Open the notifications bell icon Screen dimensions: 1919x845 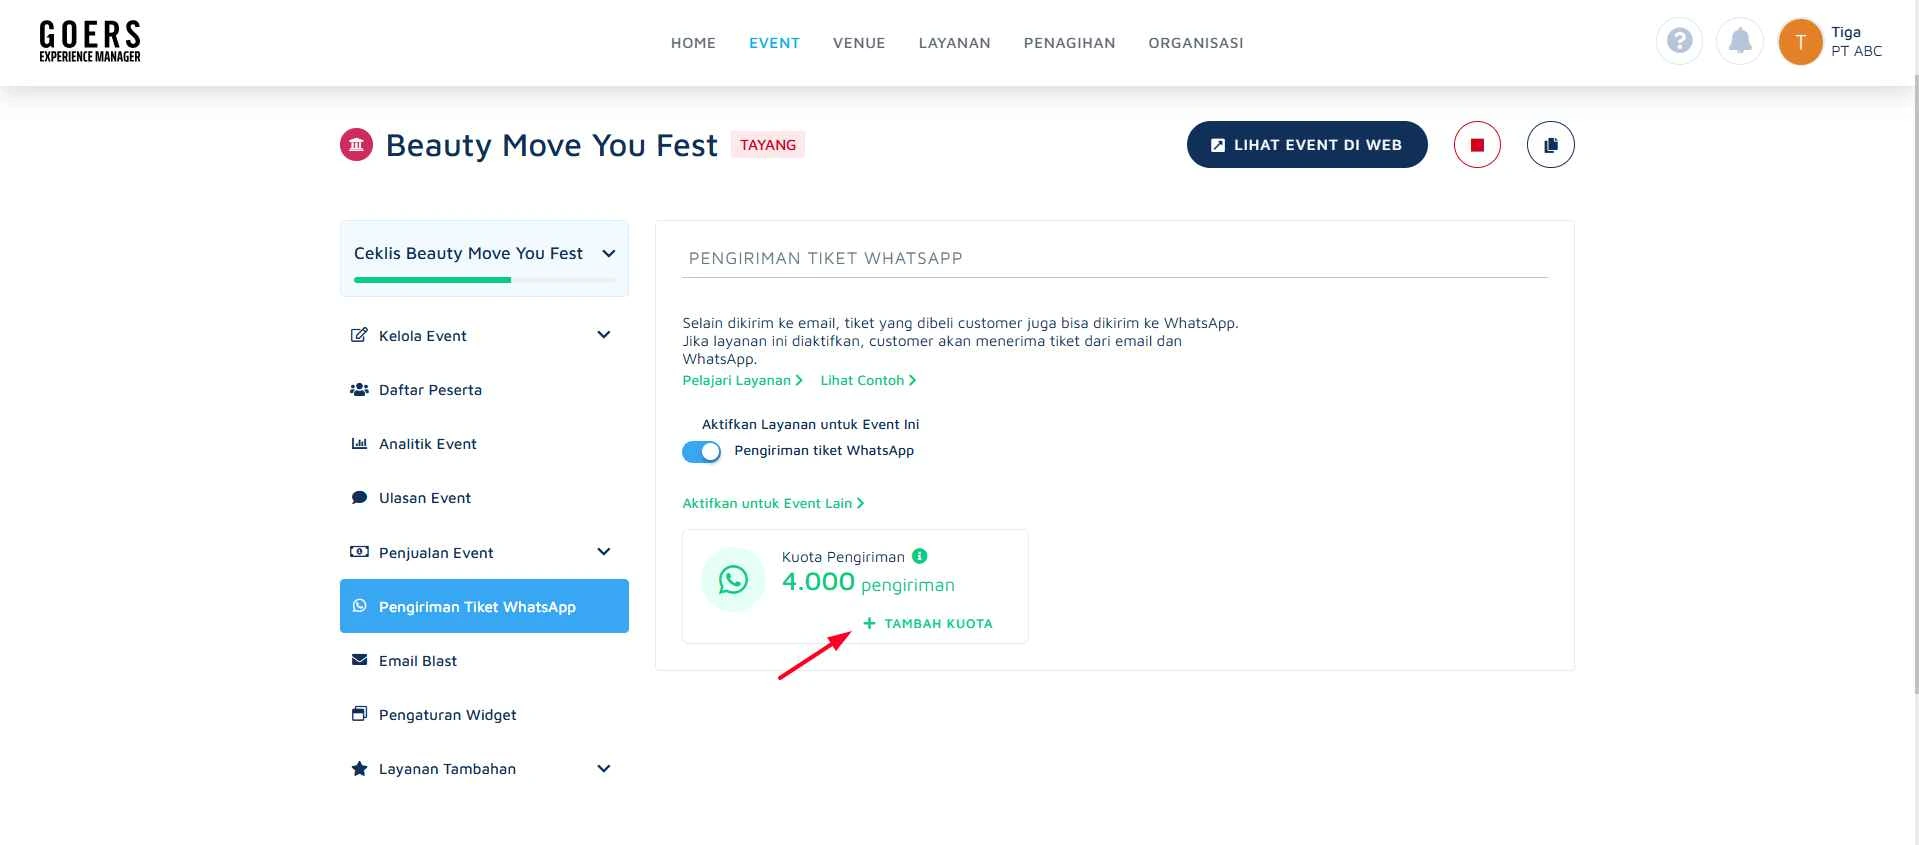pyautogui.click(x=1740, y=41)
